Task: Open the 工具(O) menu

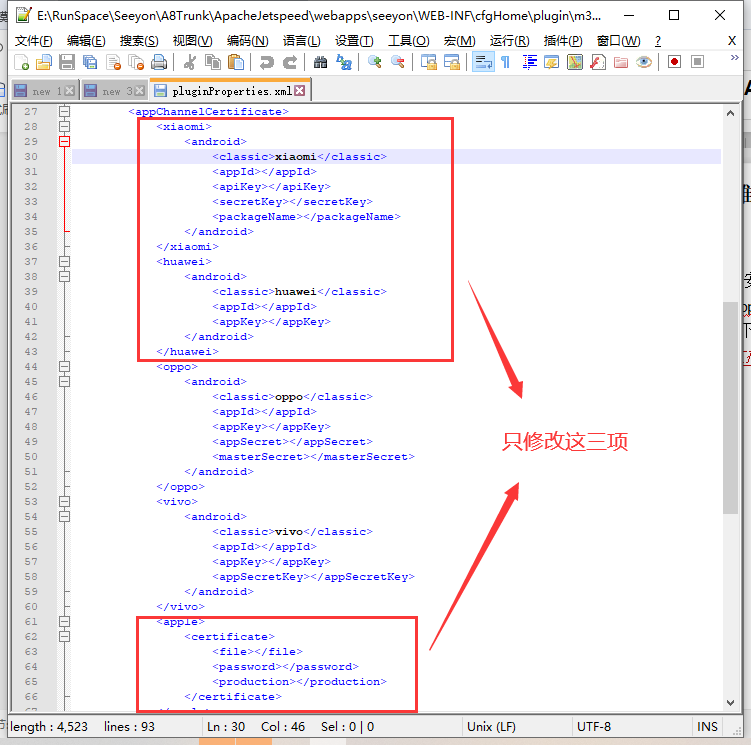Action: (409, 41)
